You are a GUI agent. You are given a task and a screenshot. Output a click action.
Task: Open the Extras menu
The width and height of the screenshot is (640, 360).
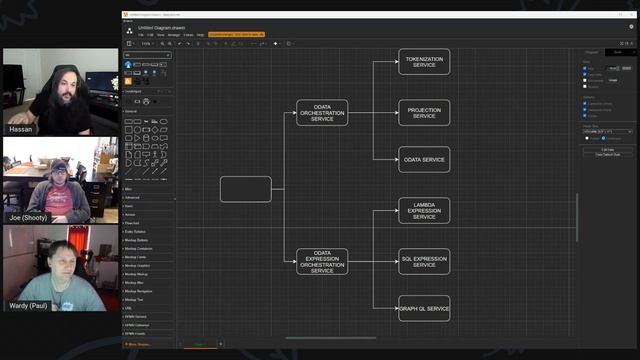188,35
